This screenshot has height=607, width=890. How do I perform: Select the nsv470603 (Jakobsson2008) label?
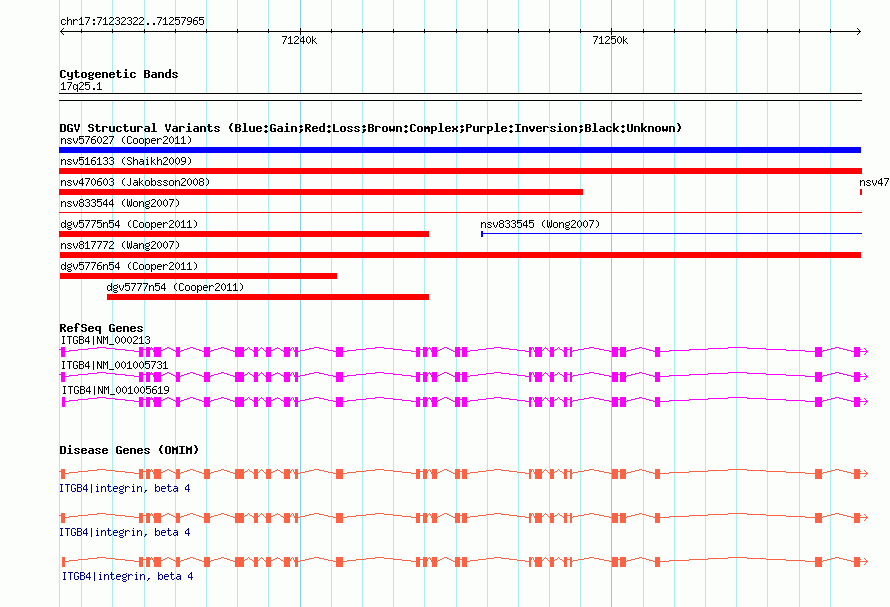tap(135, 182)
